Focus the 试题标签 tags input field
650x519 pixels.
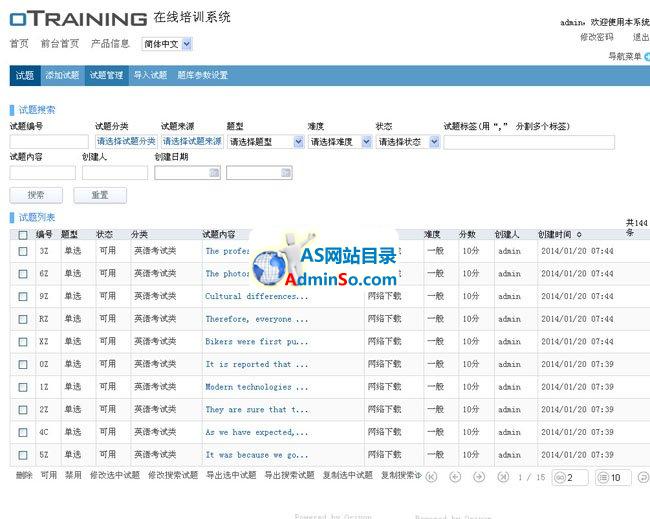(x=529, y=142)
